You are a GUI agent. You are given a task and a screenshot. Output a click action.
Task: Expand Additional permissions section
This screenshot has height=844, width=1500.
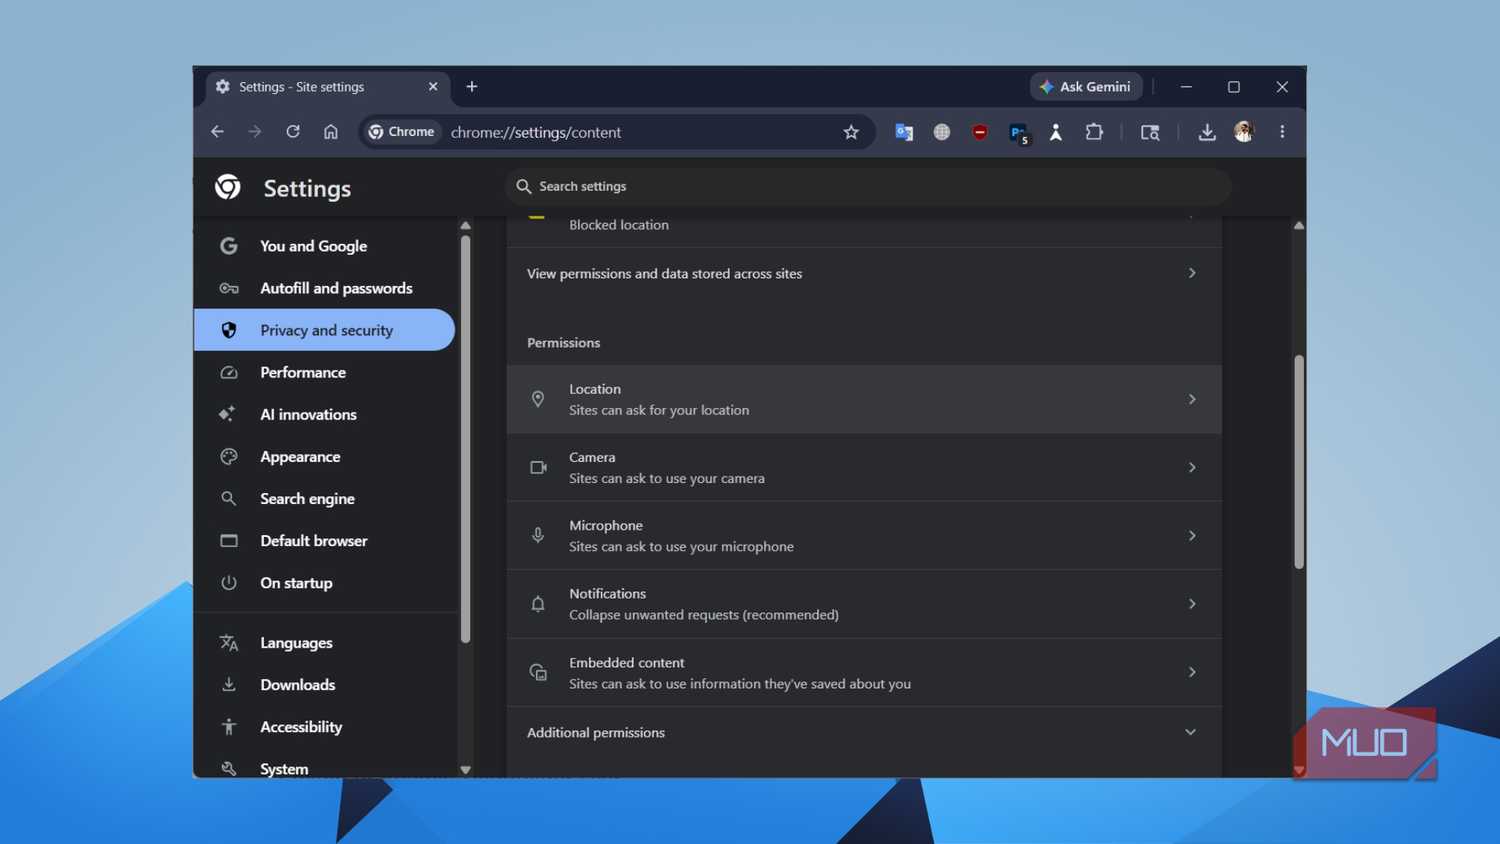864,732
